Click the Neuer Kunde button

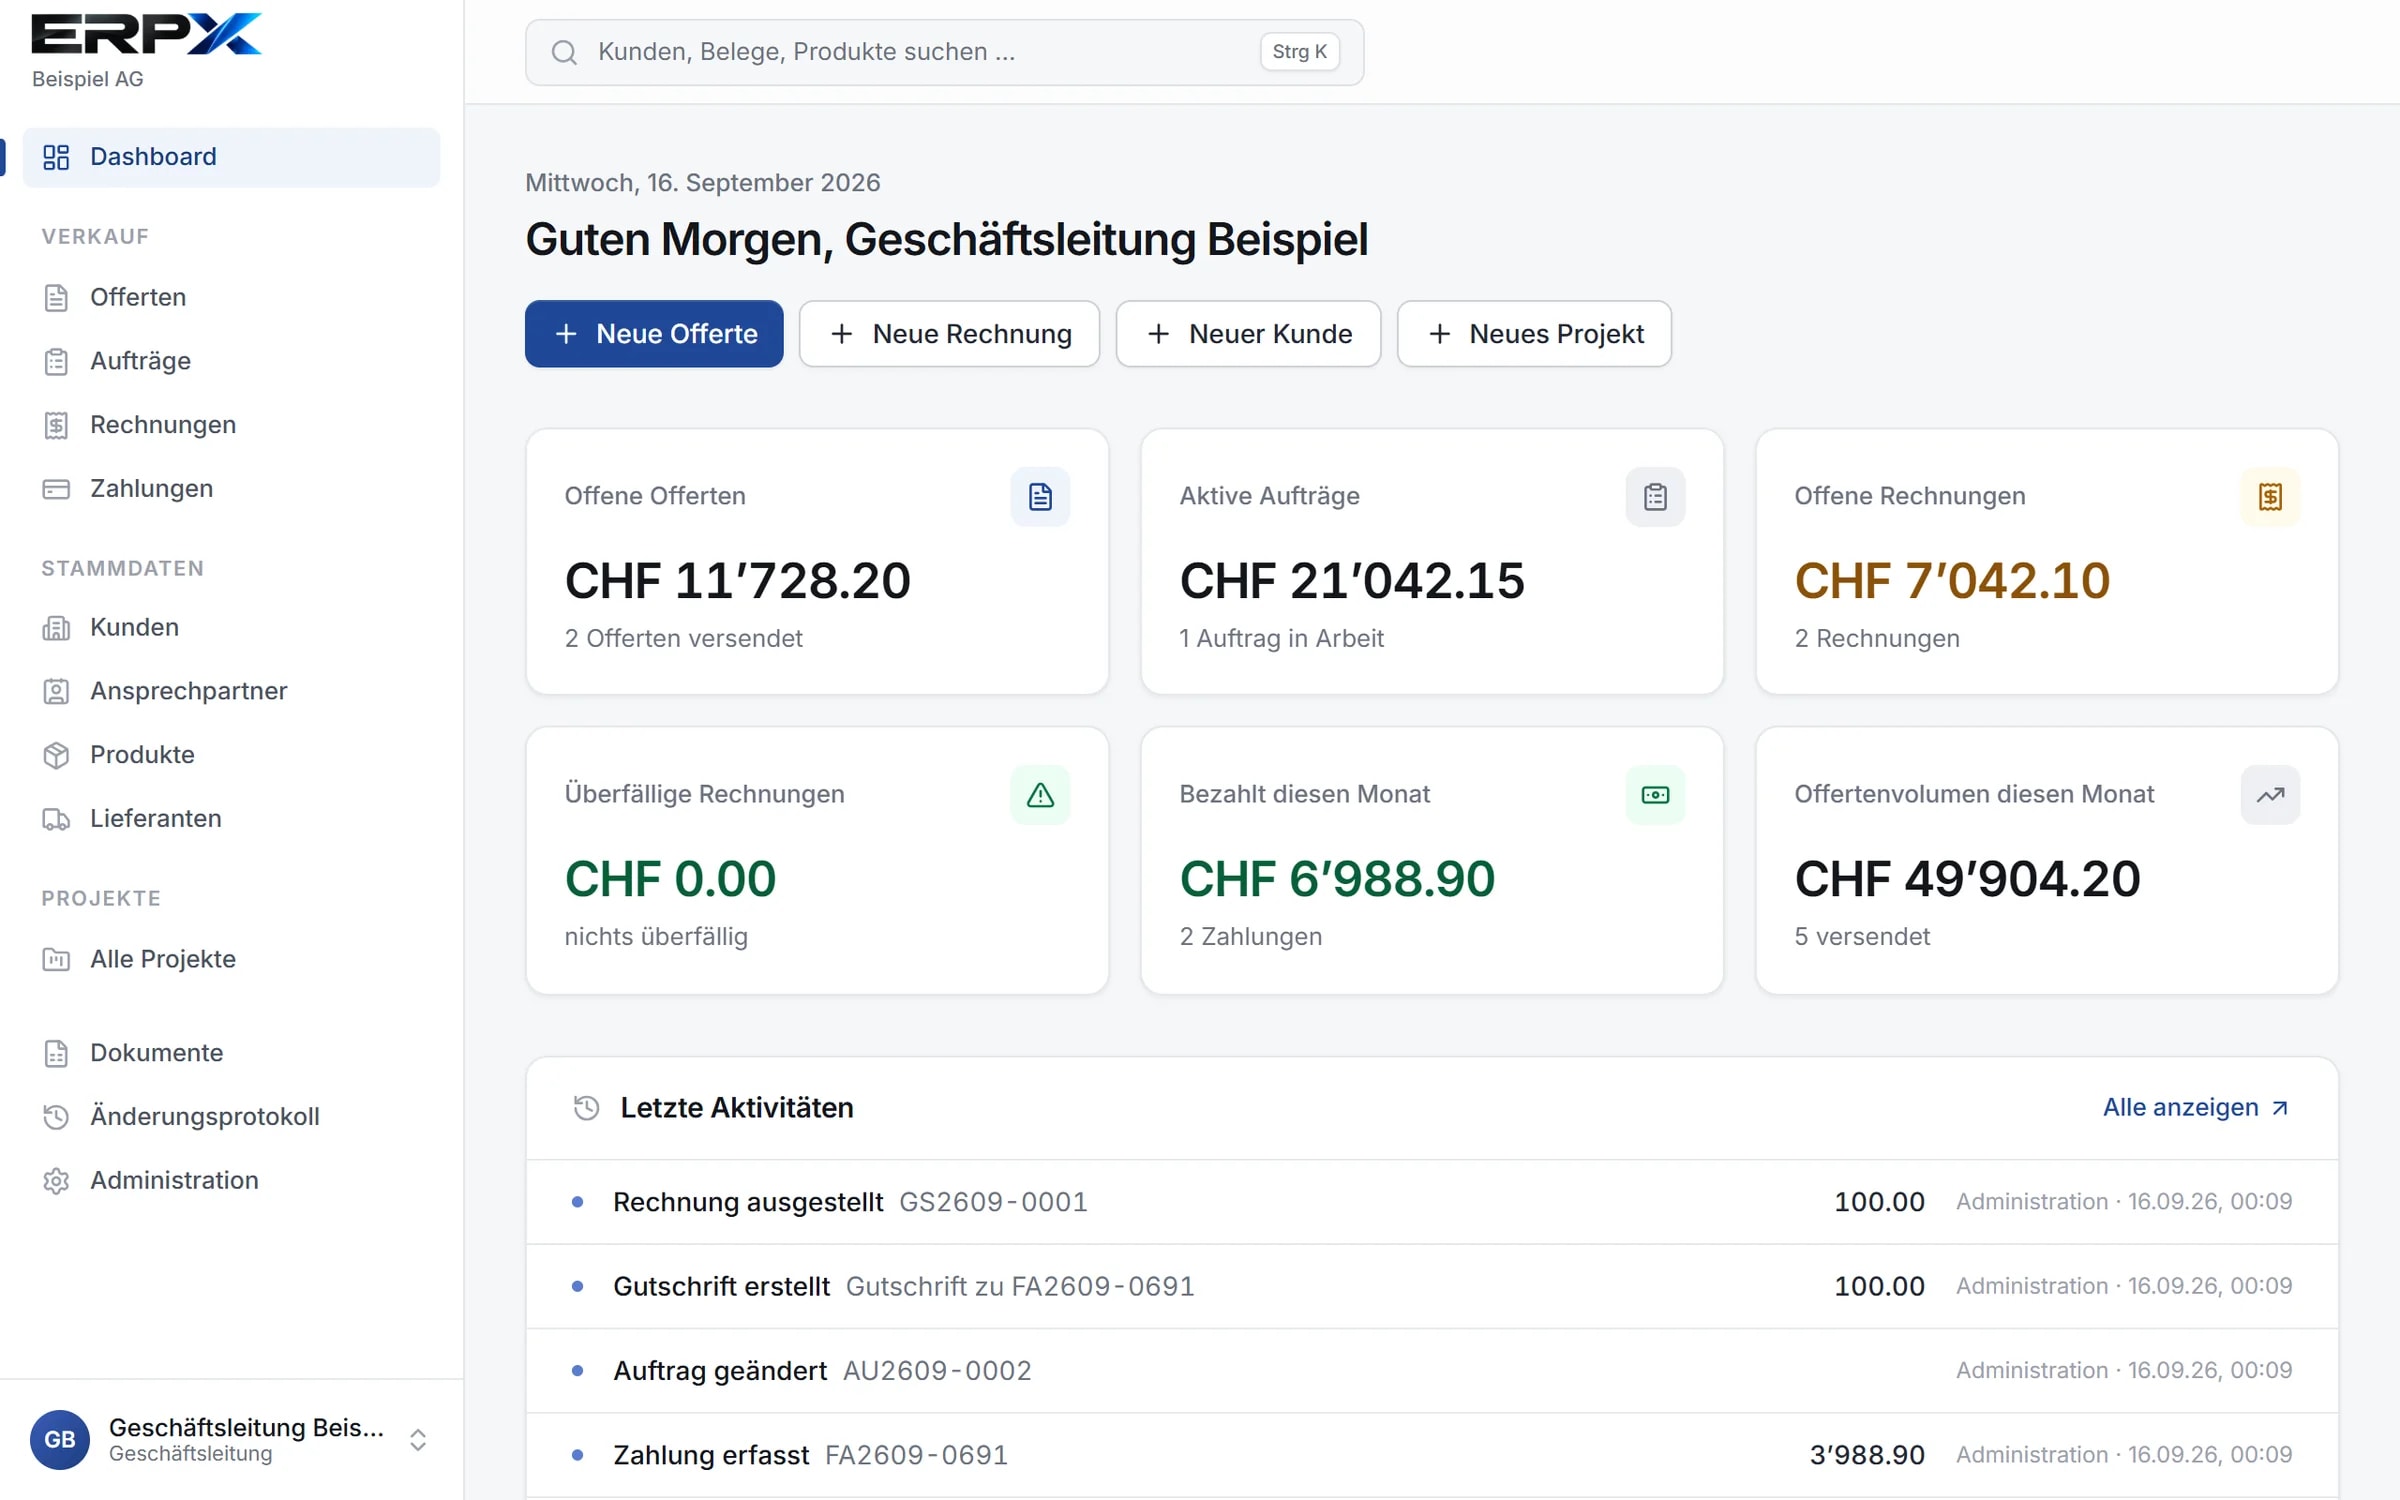point(1248,334)
